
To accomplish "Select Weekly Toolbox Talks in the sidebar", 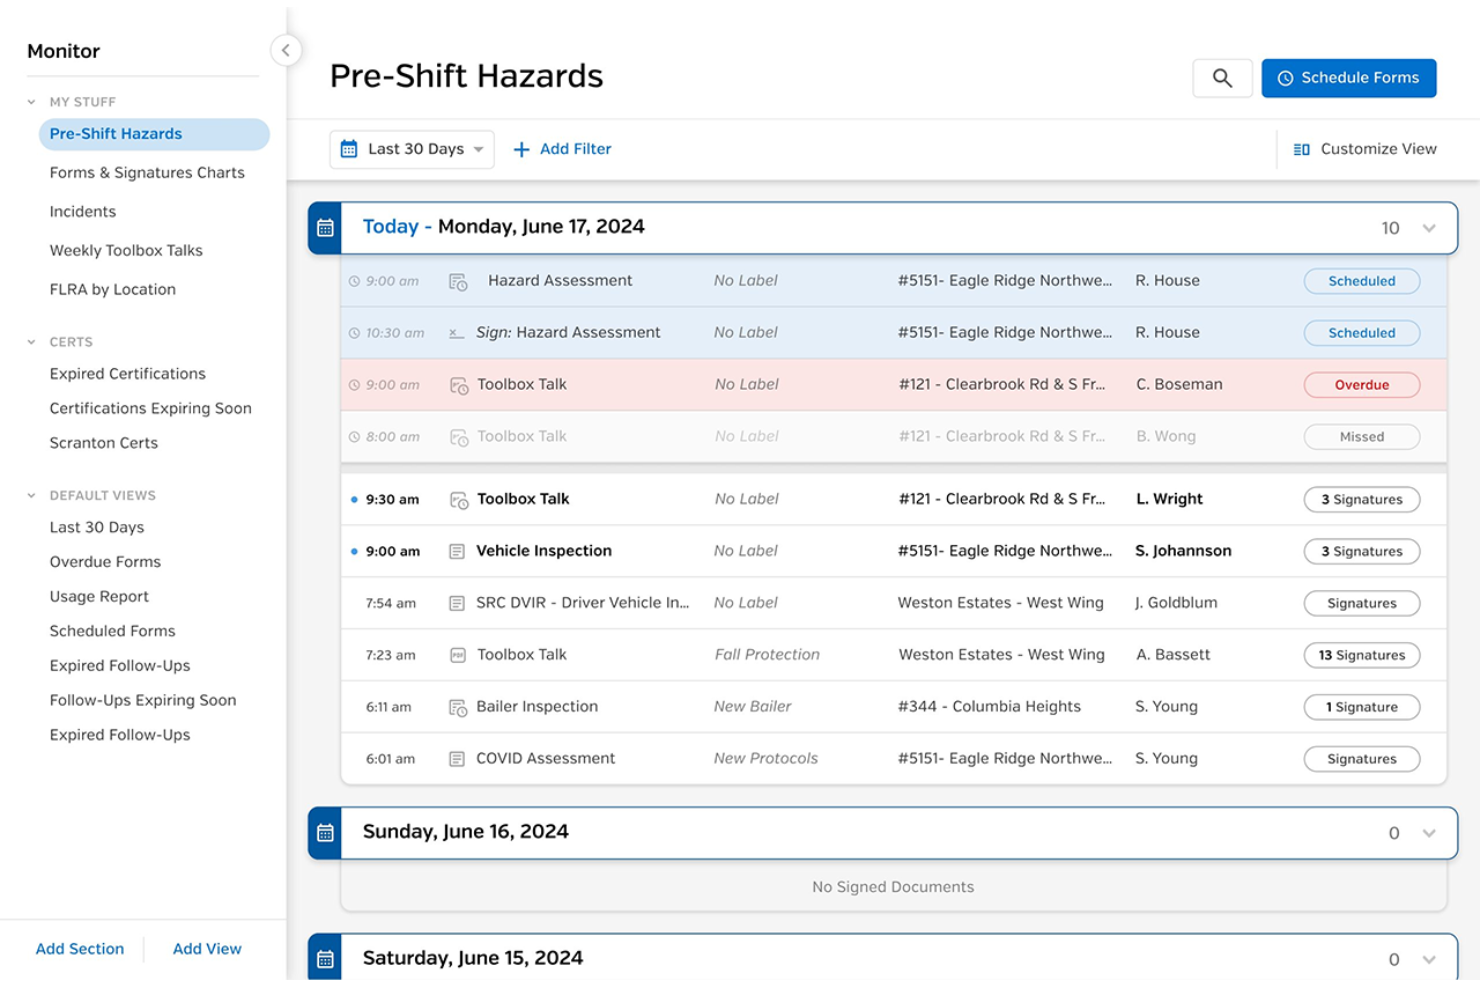I will pyautogui.click(x=125, y=250).
